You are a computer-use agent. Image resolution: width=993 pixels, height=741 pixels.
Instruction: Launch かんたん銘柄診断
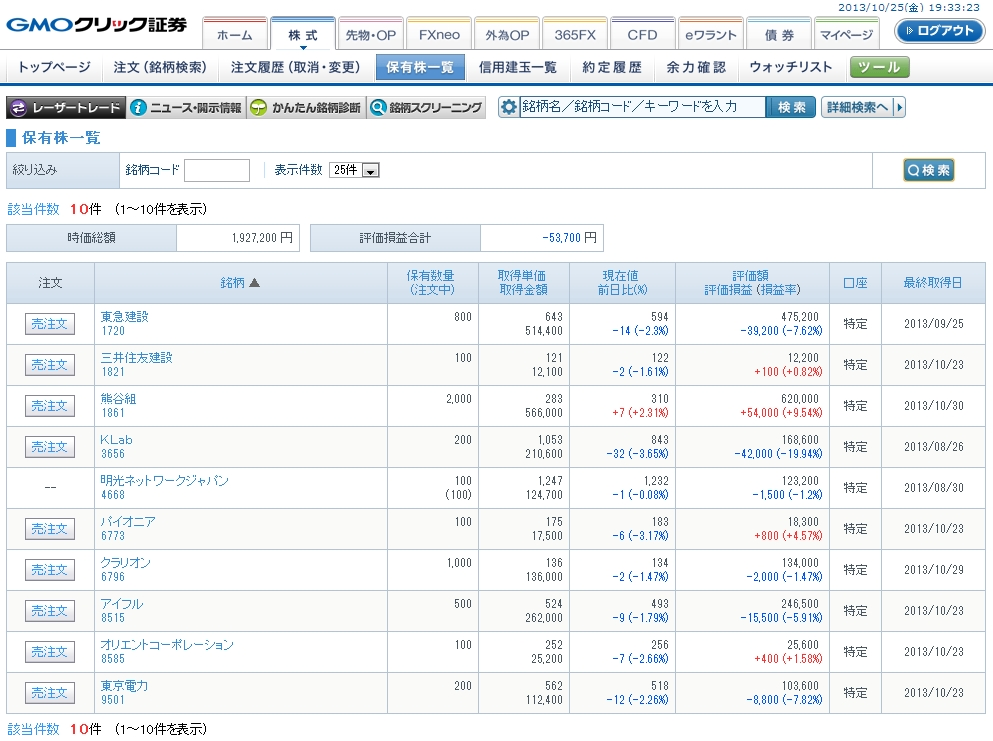click(x=305, y=108)
